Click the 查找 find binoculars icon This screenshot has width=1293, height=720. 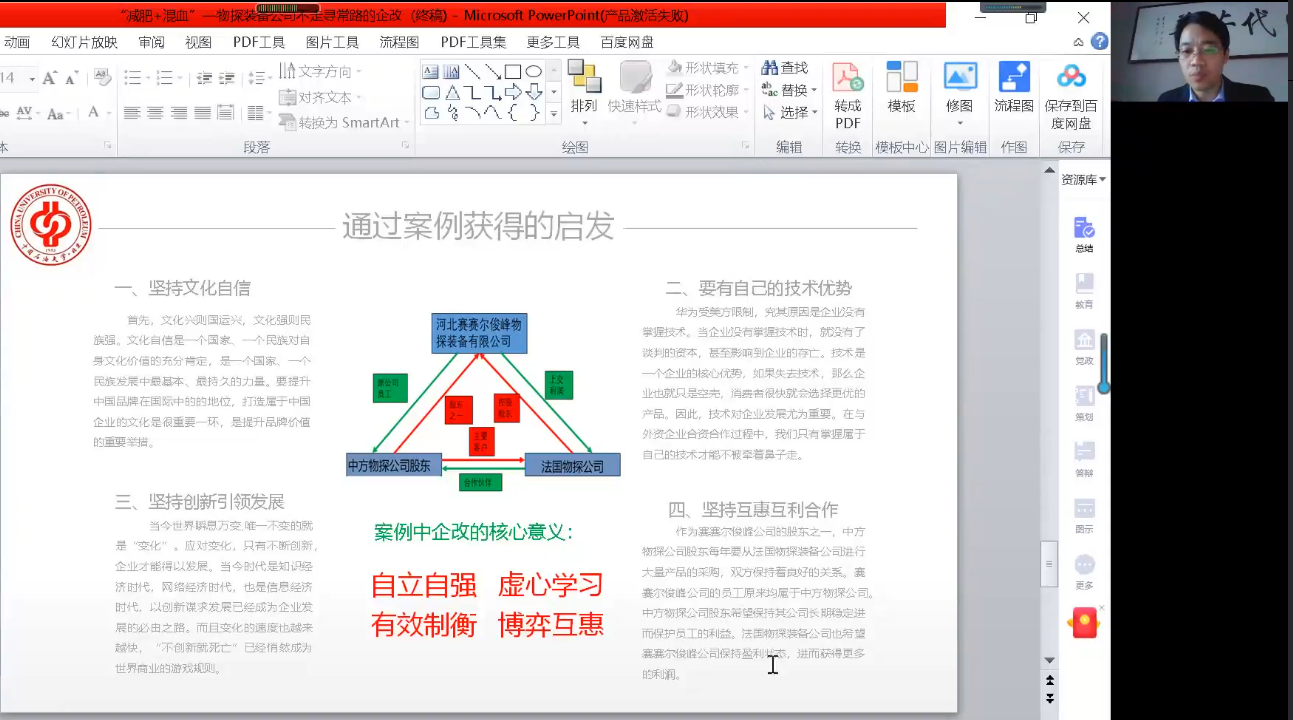pyautogui.click(x=770, y=68)
